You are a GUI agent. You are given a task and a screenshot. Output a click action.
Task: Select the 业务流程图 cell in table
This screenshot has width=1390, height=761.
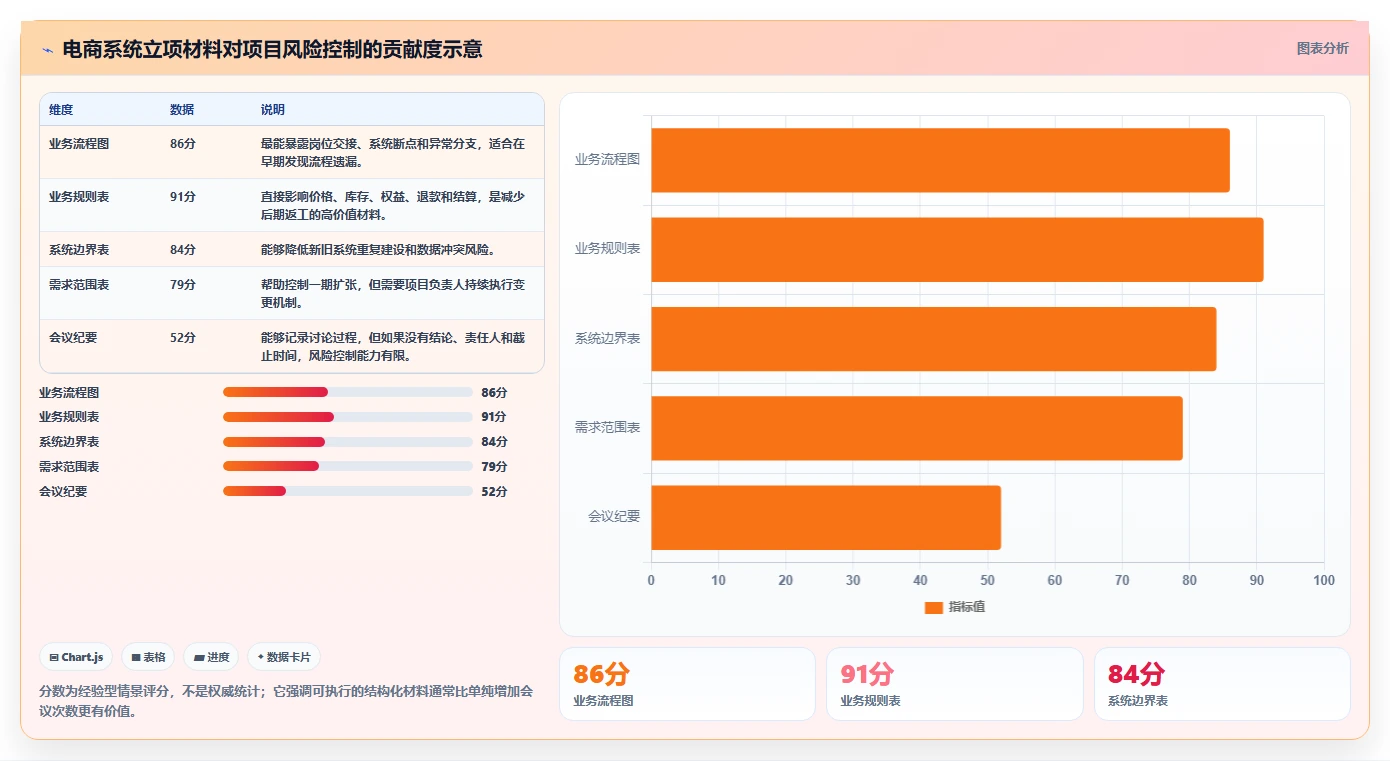(79, 144)
